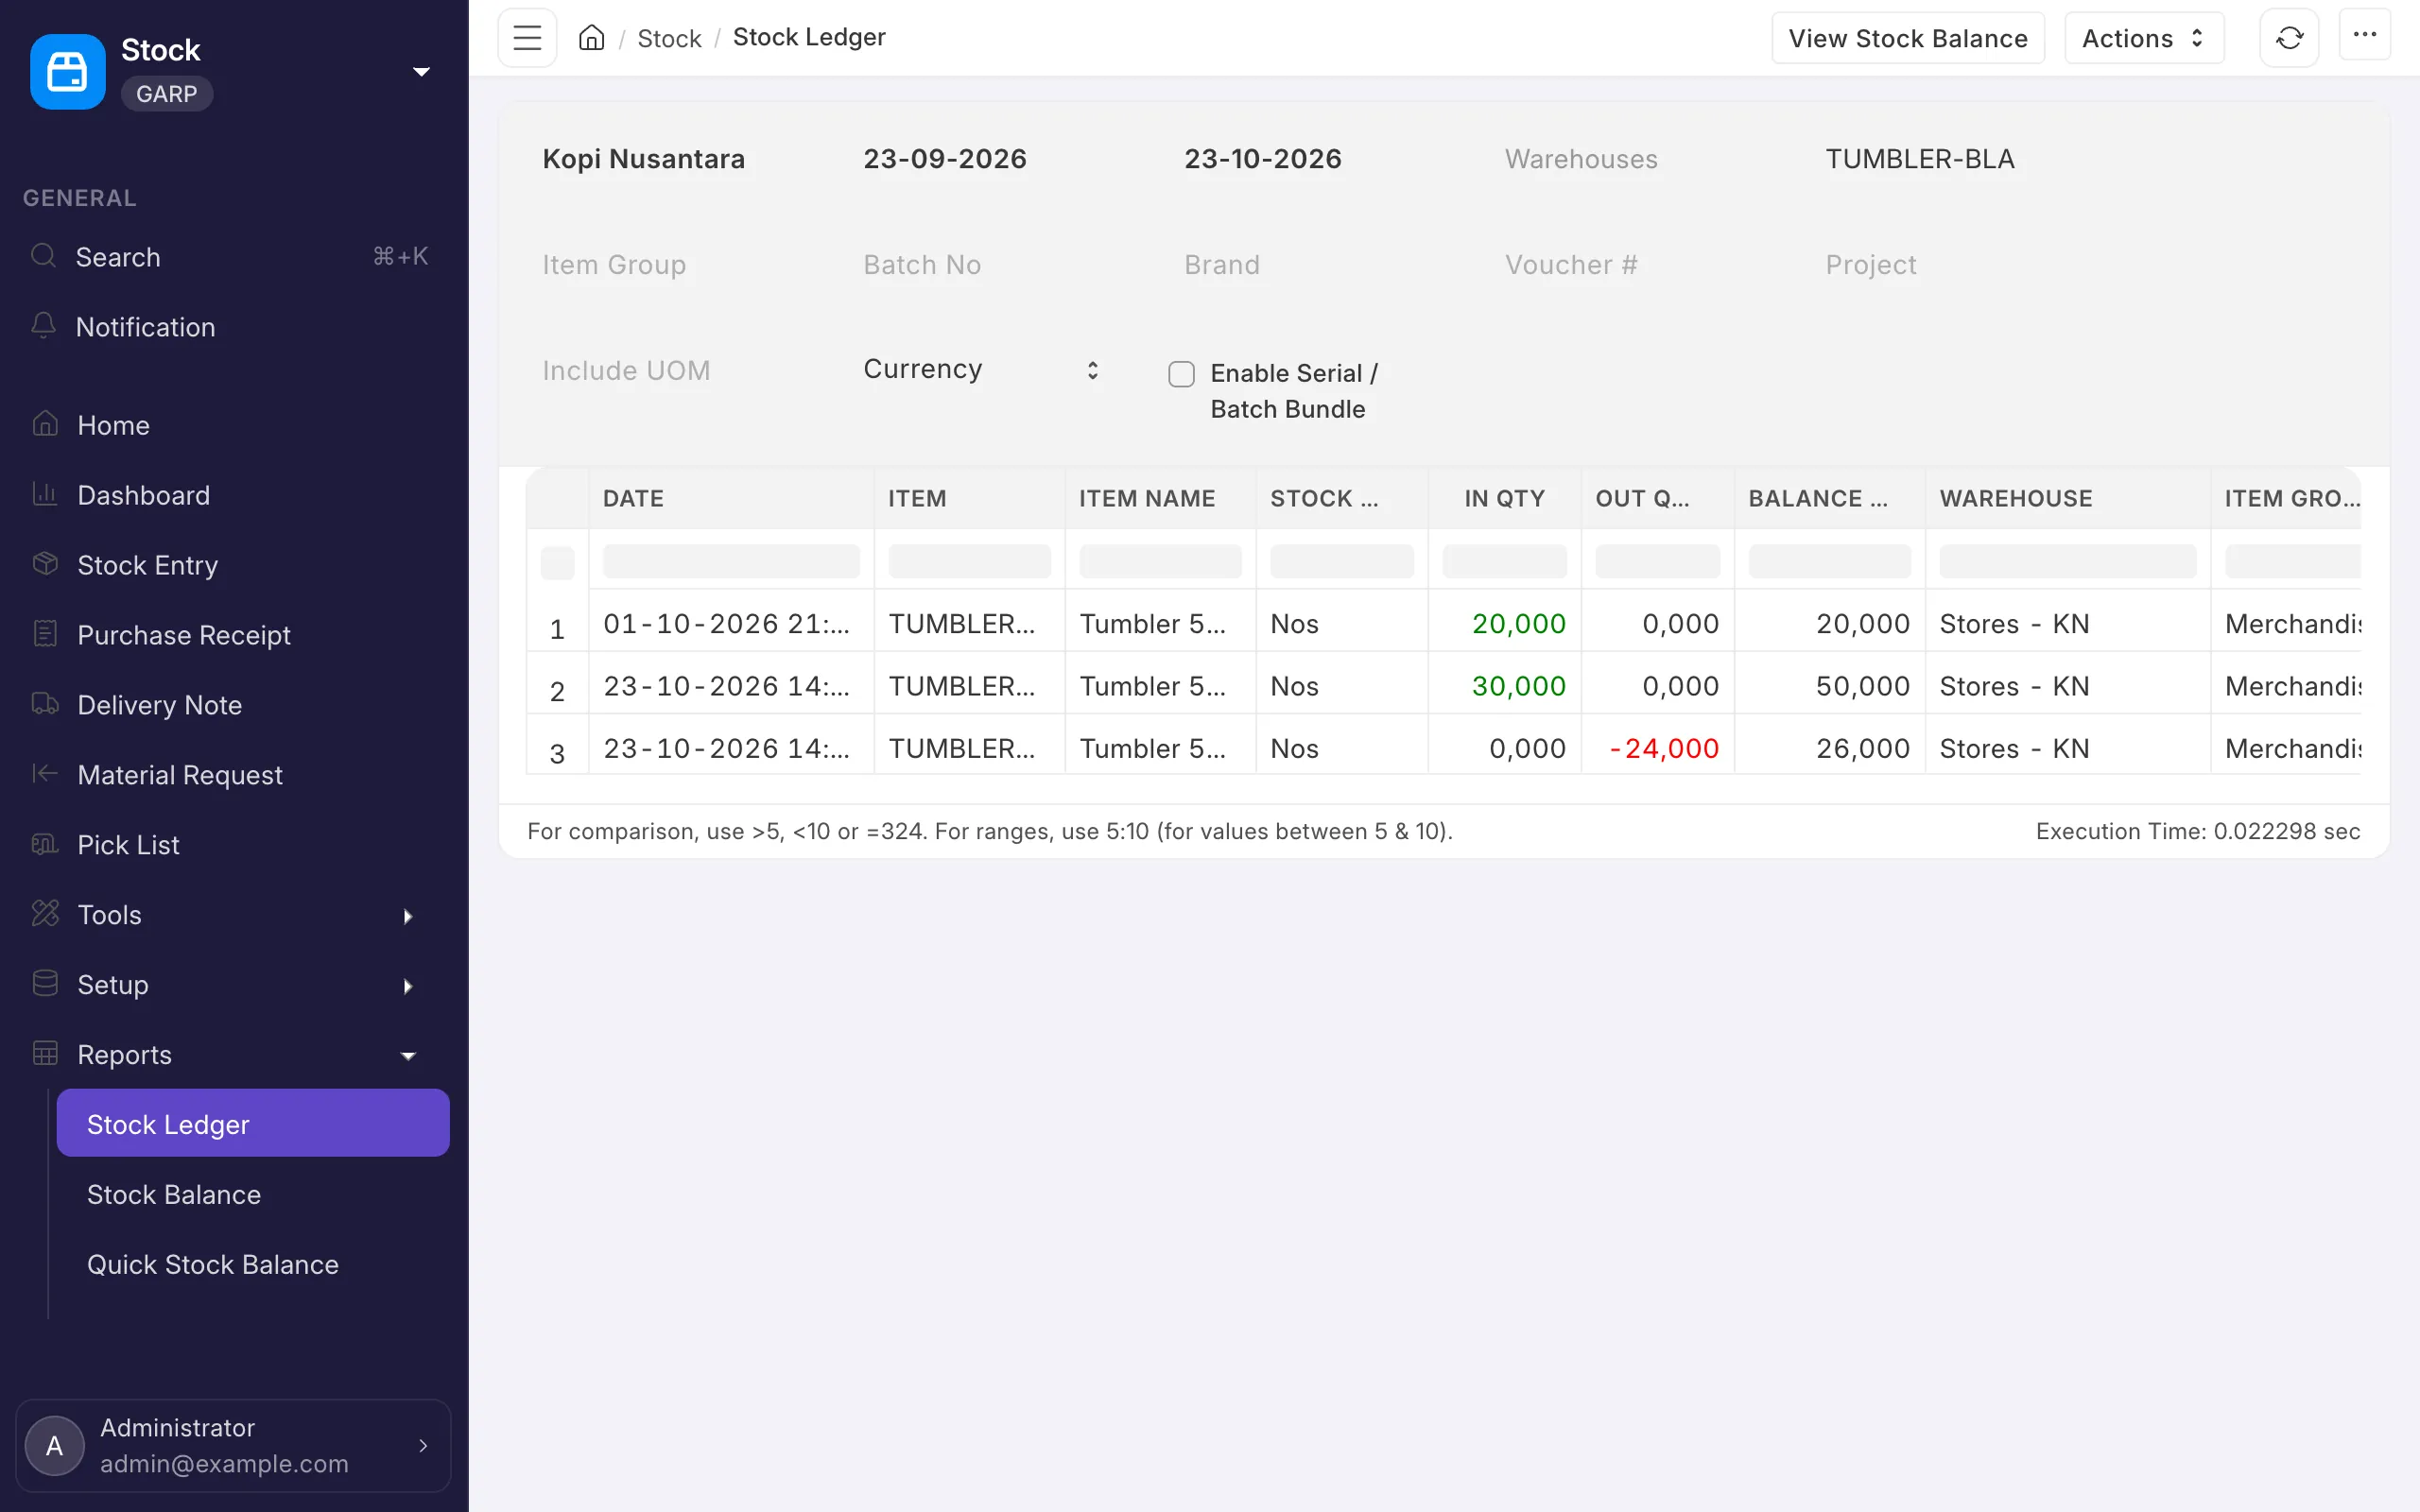
Task: Open Quick Stock Balance menu item
Action: [x=253, y=1264]
